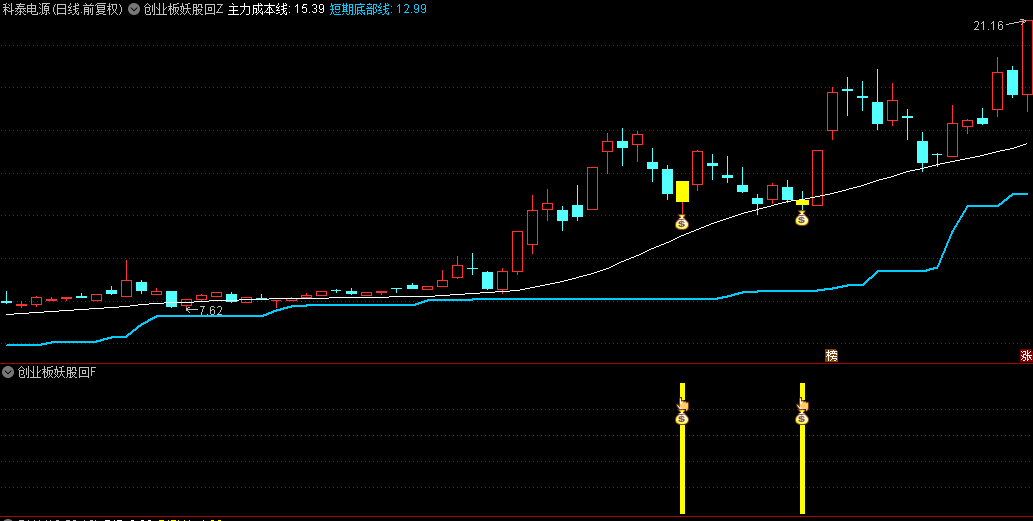Select the 科泰电源(日线.前复权) chart title
The width and height of the screenshot is (1033, 521).
pos(63,10)
